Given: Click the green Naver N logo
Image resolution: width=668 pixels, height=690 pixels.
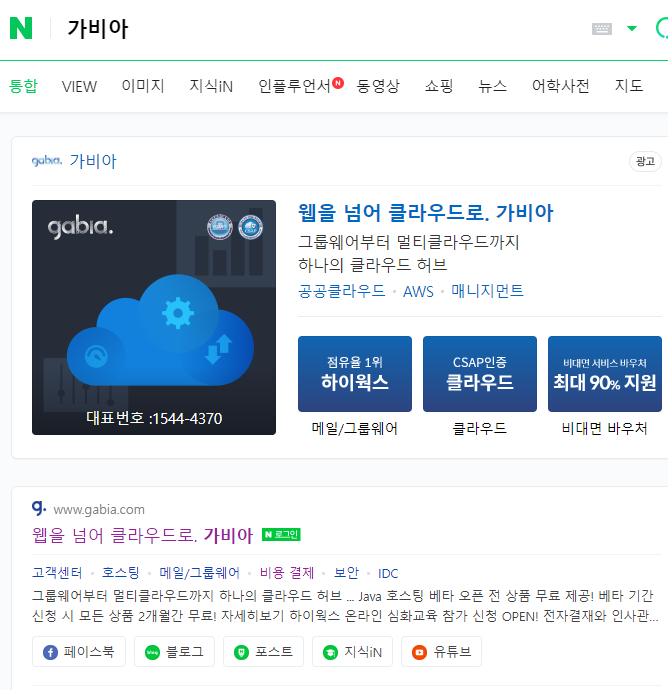Looking at the screenshot, I should [x=21, y=28].
